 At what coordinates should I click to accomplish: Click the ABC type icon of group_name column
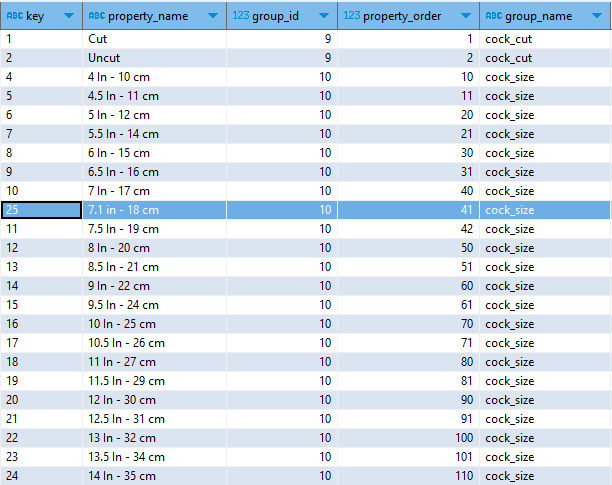[x=494, y=16]
